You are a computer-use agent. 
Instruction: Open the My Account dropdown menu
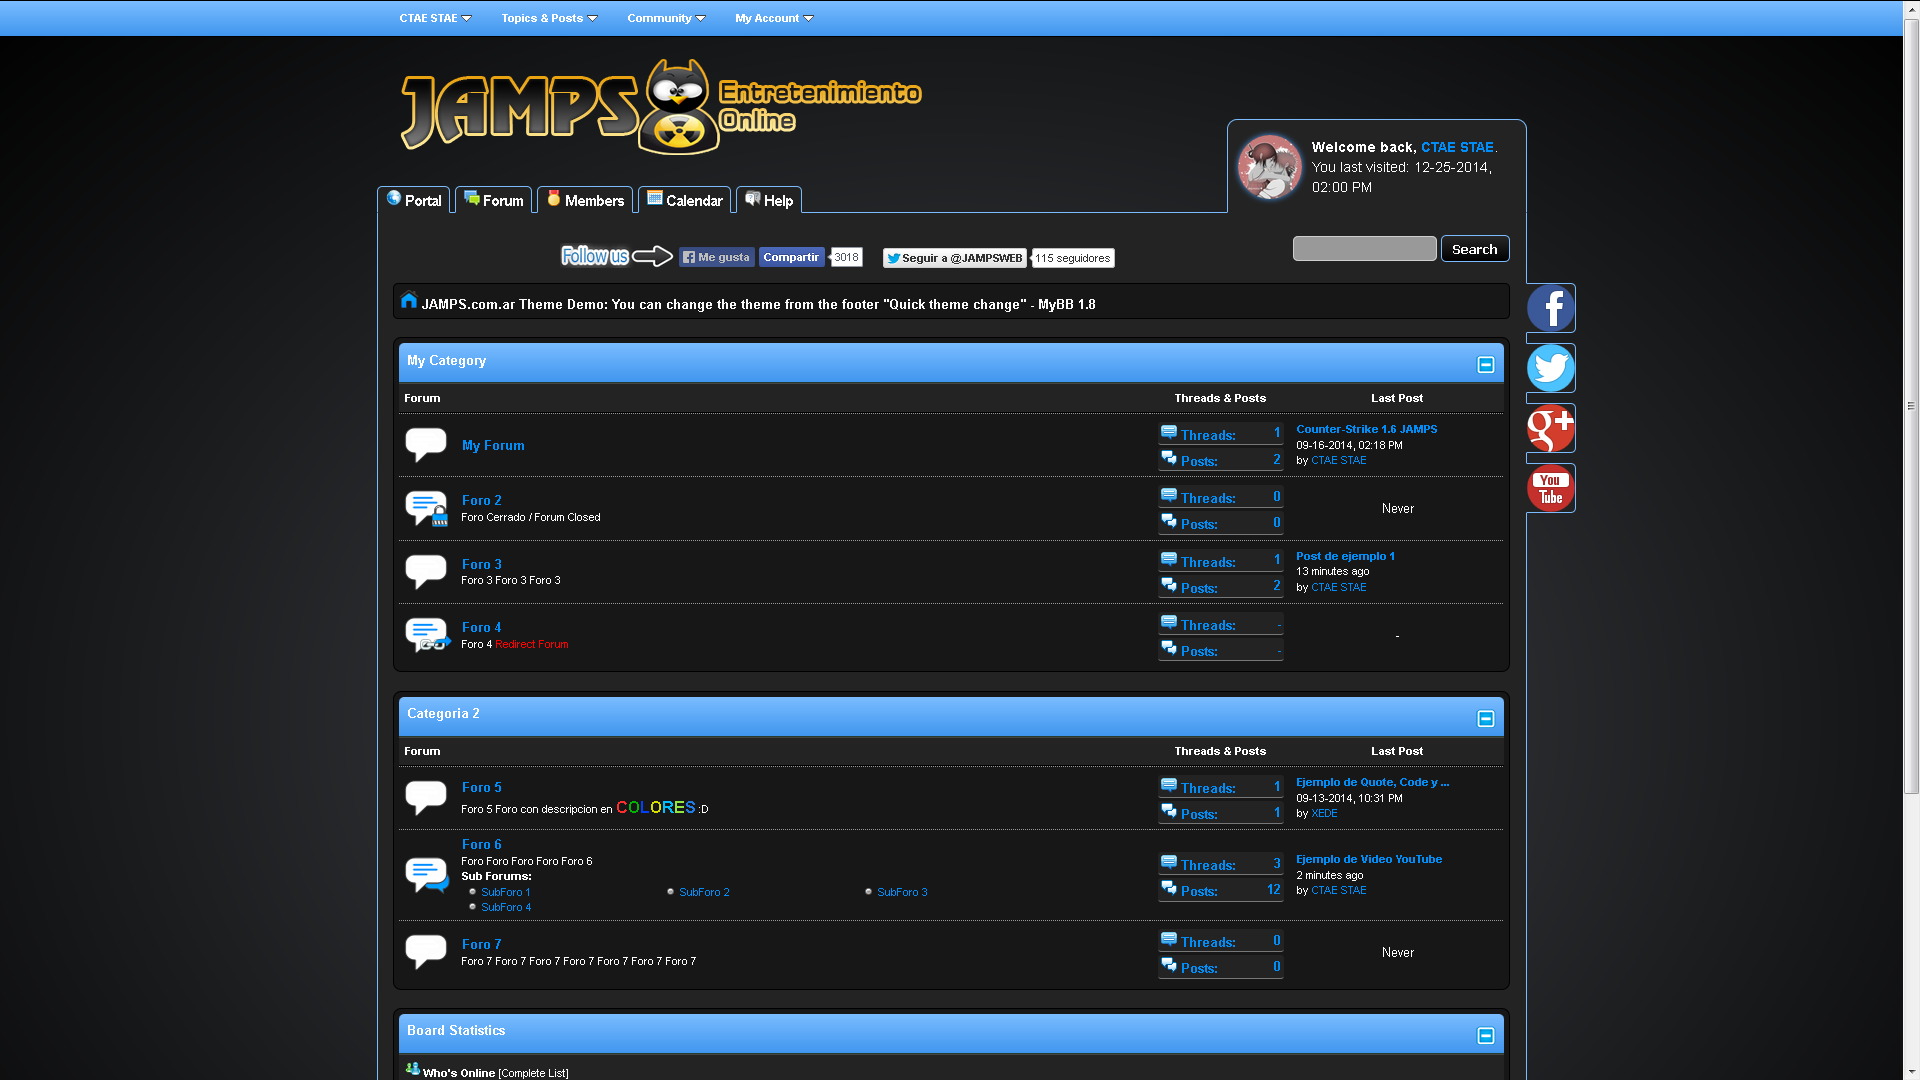click(x=774, y=18)
